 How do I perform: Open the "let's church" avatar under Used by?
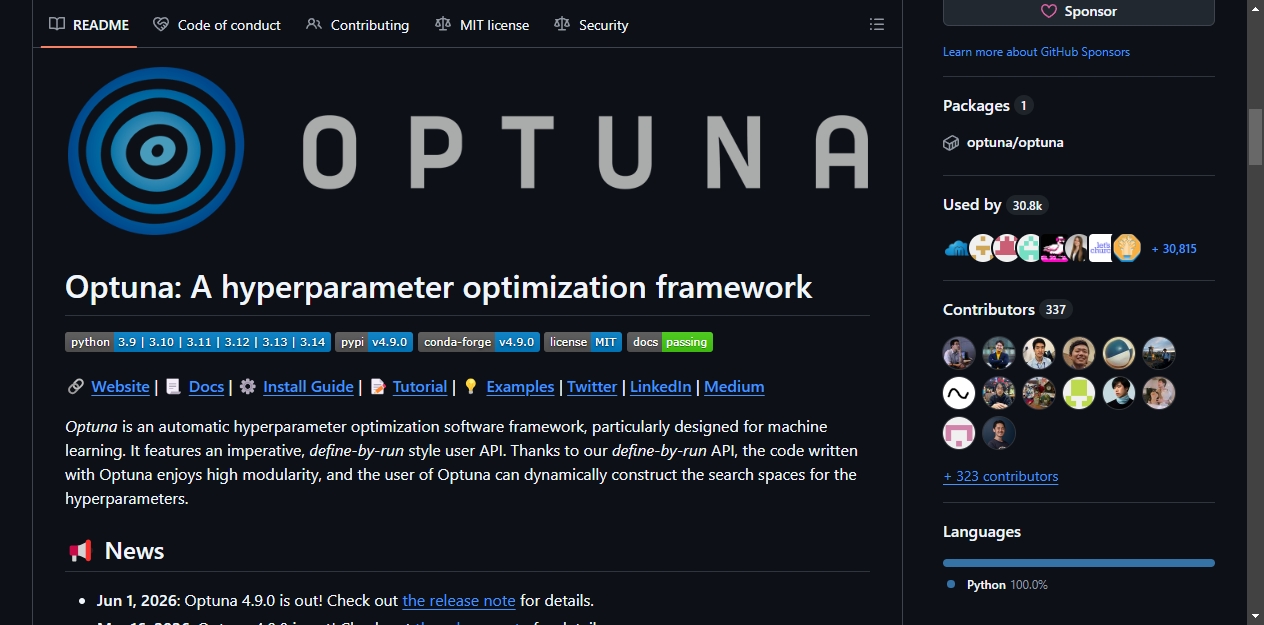click(x=1101, y=248)
